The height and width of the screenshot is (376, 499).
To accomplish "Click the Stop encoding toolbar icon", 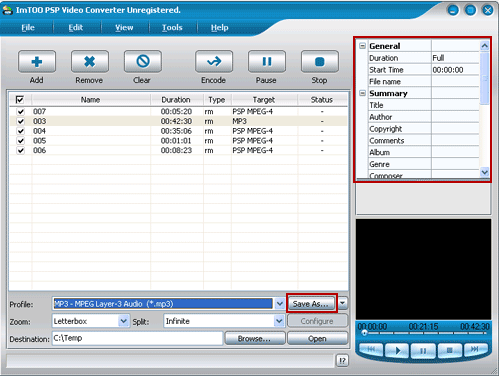I will (320, 62).
